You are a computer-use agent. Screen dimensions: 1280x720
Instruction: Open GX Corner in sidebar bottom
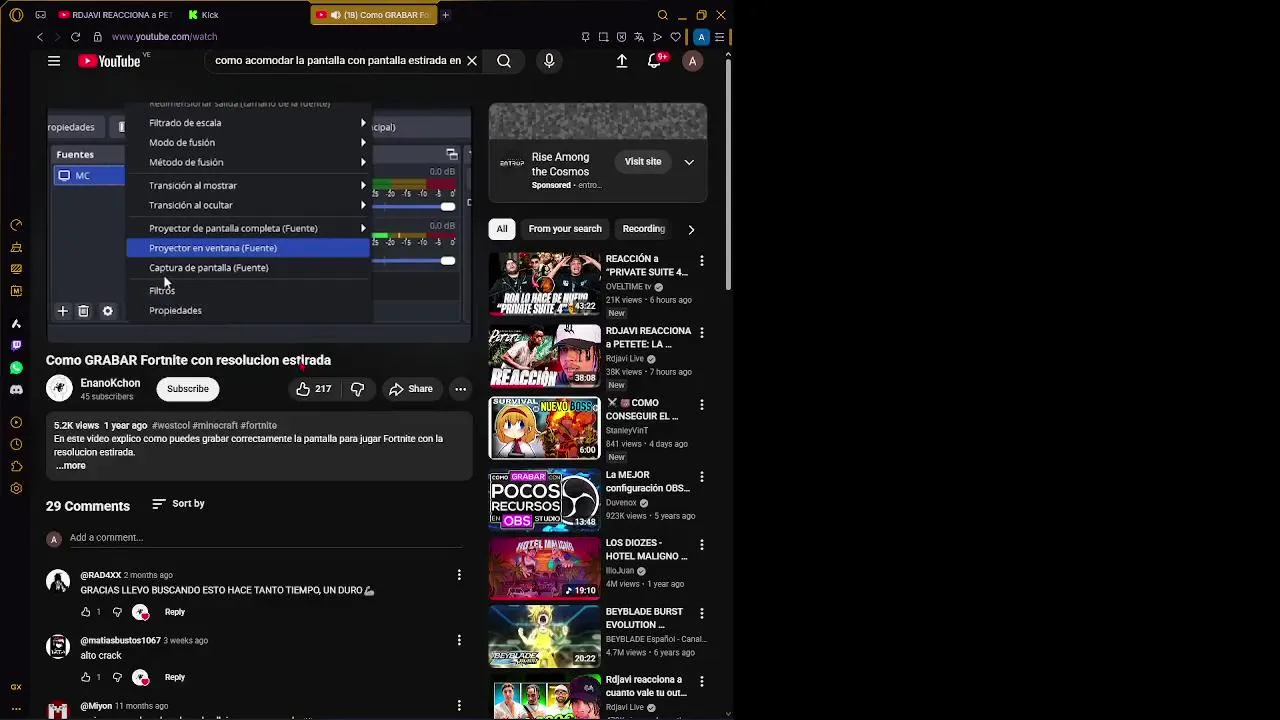click(x=16, y=687)
